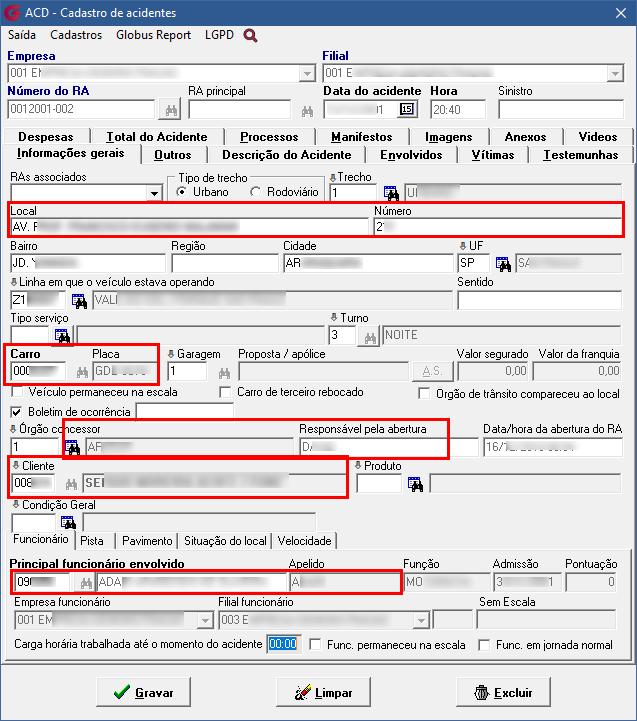Uncheck Boletim de ocorrência checkbox
The width and height of the screenshot is (637, 721).
pyautogui.click(x=17, y=412)
